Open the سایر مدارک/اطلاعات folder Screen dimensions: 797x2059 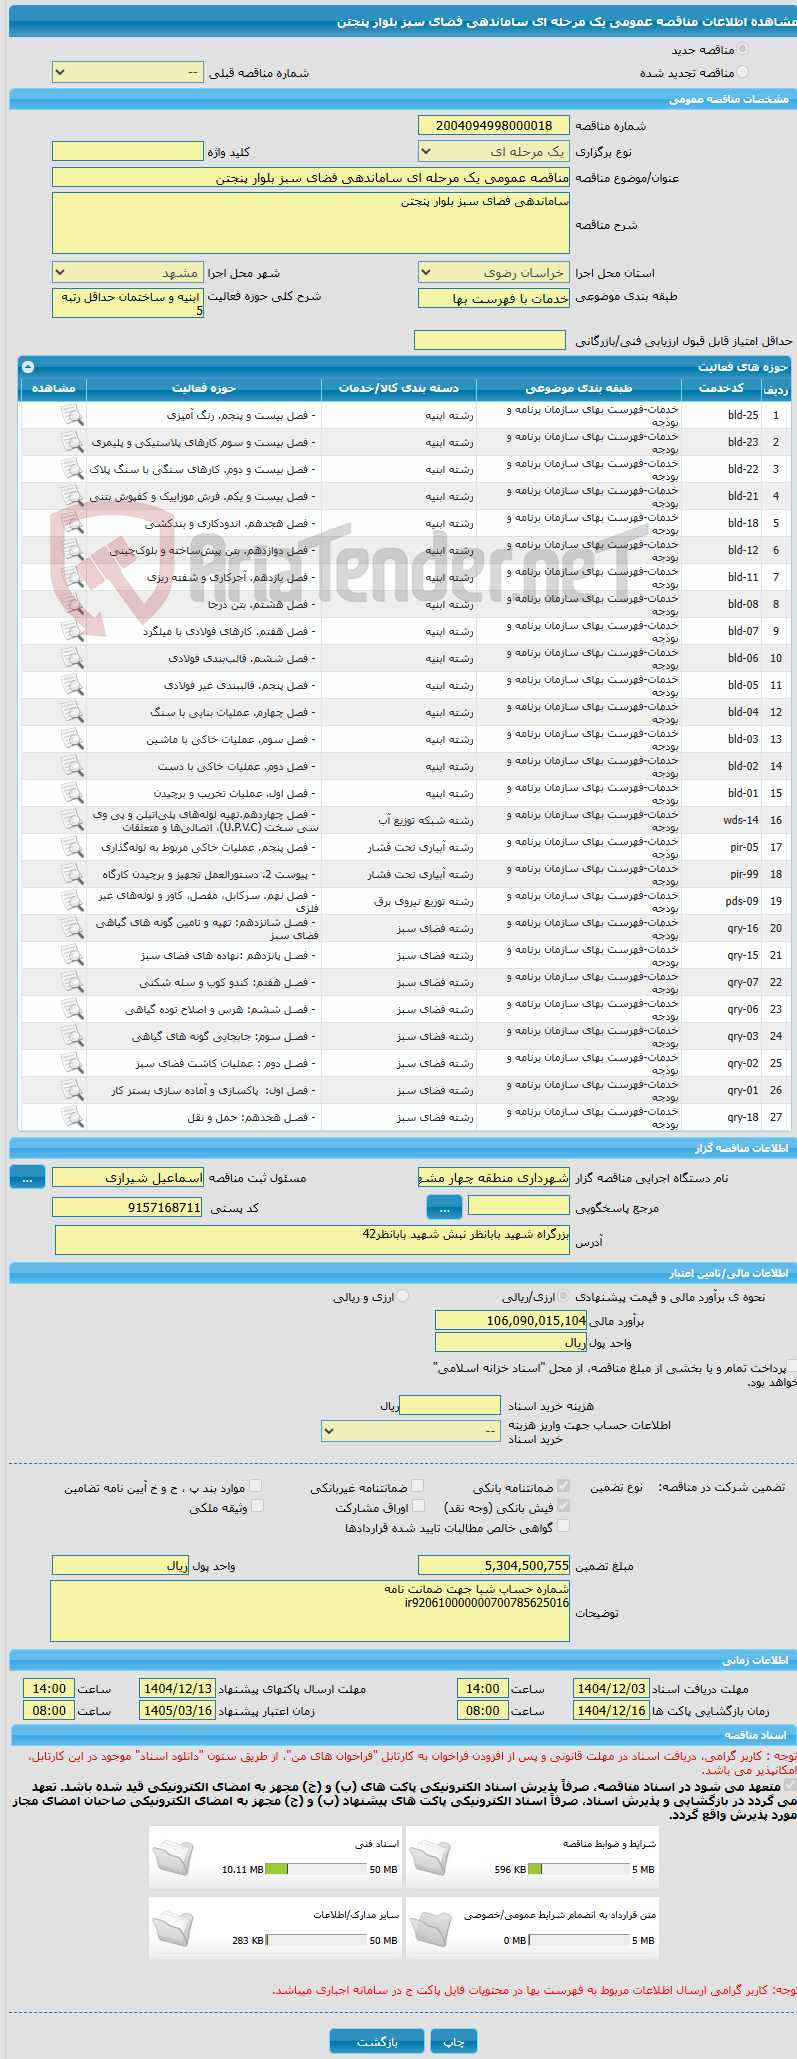coord(174,1929)
